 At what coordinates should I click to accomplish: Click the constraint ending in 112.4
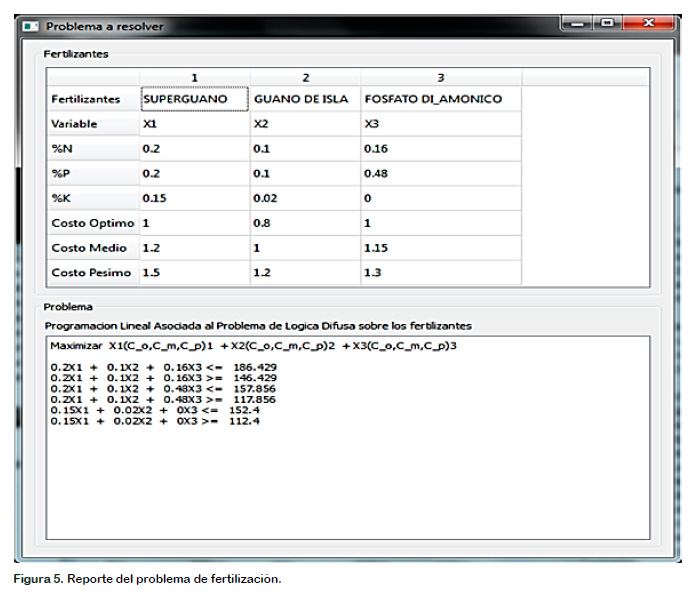point(155,421)
